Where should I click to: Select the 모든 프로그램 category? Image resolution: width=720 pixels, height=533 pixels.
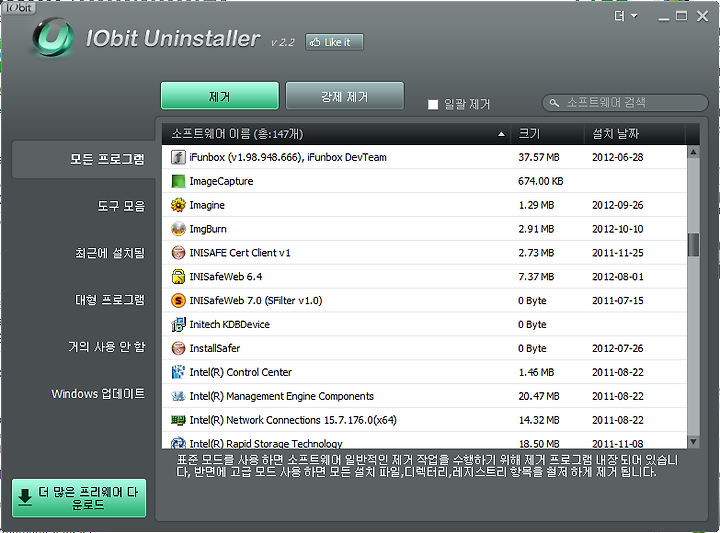click(84, 159)
